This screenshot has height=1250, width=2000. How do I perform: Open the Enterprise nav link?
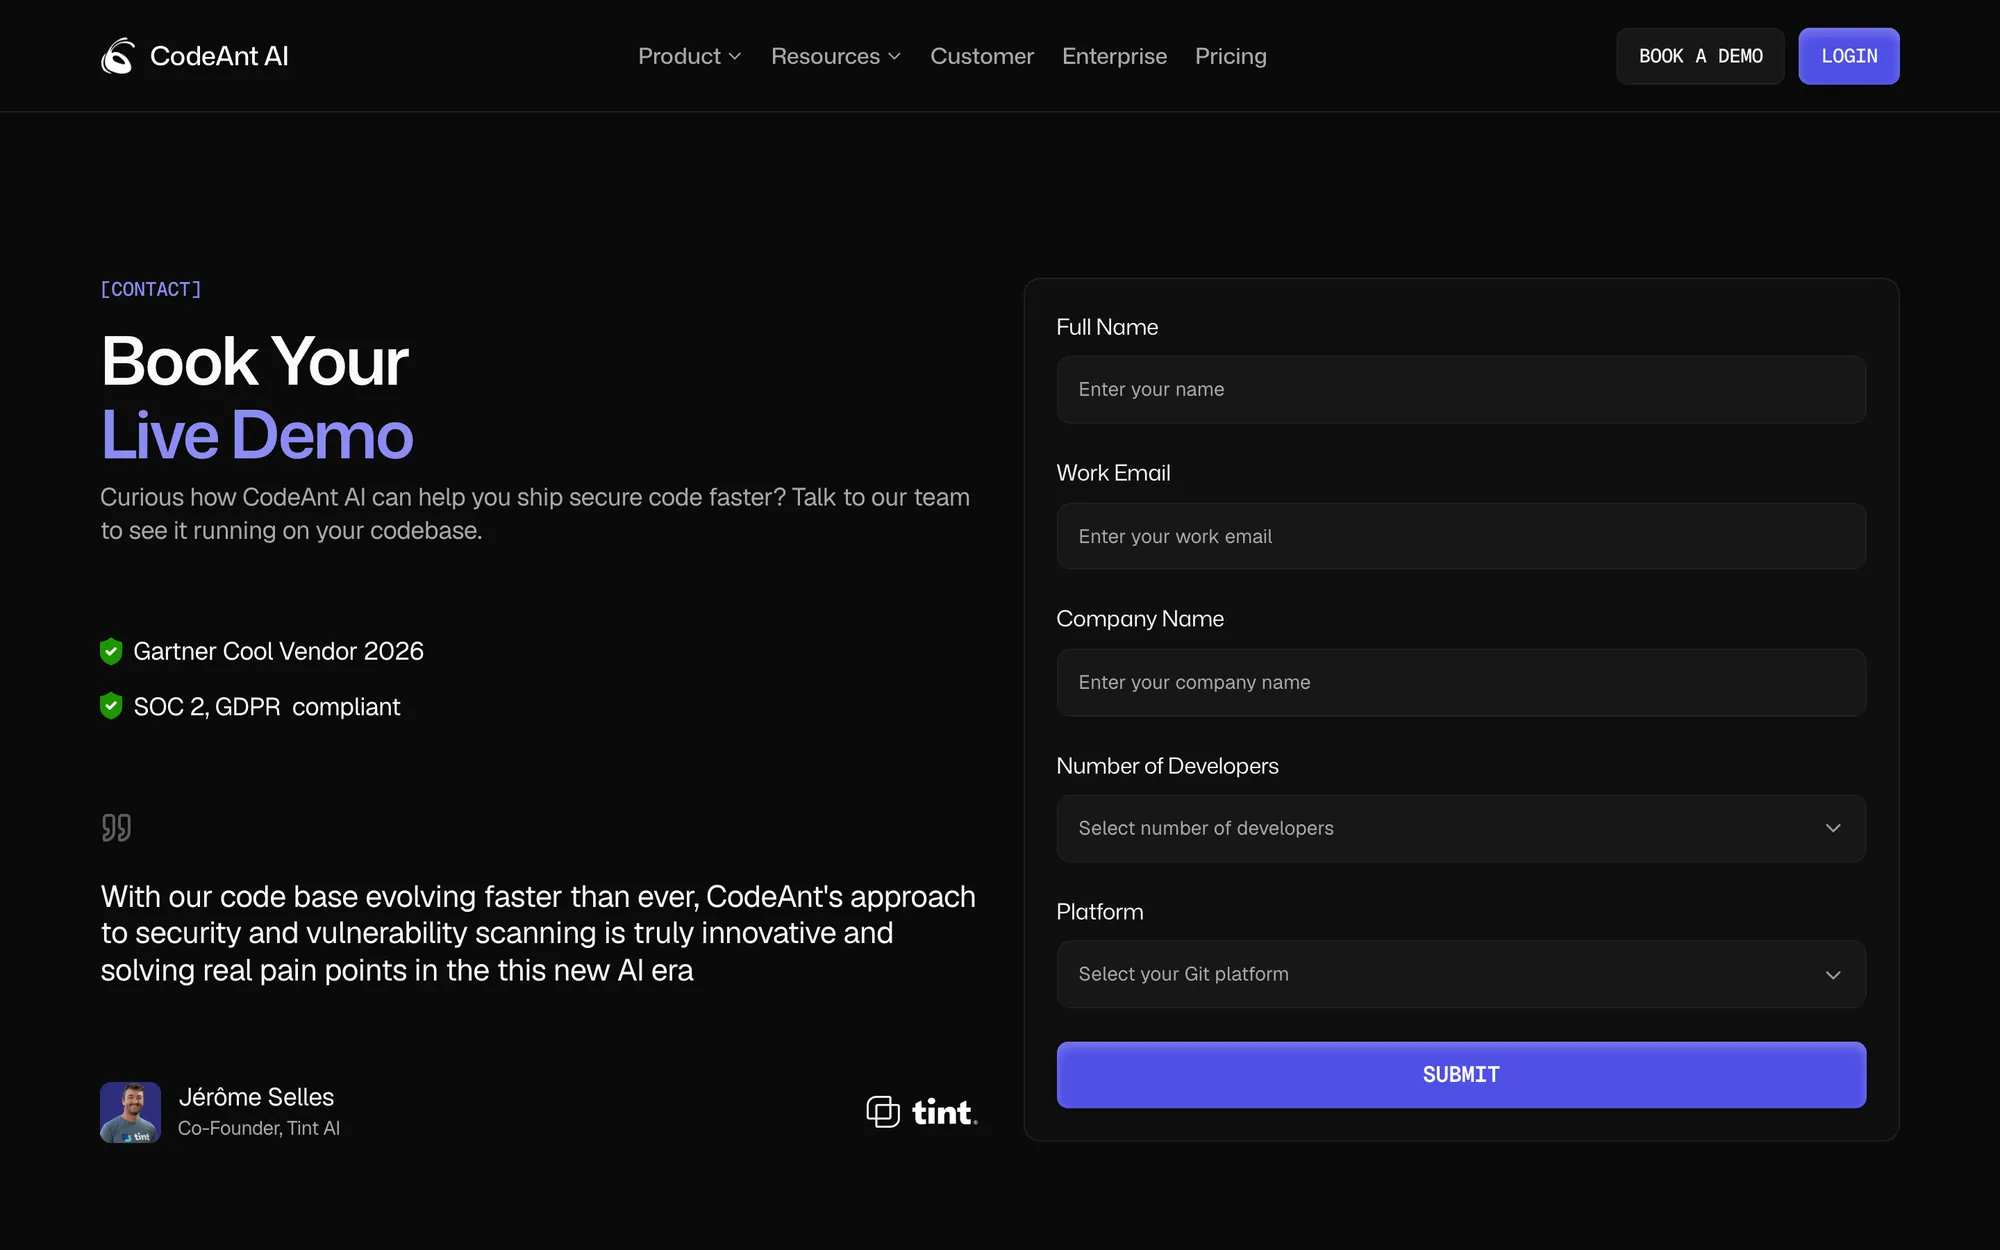point(1114,56)
